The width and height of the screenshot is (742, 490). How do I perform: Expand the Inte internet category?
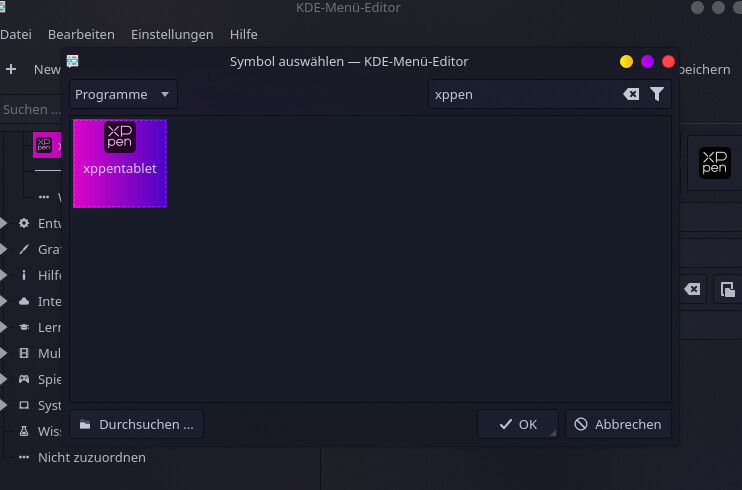click(x=3, y=301)
